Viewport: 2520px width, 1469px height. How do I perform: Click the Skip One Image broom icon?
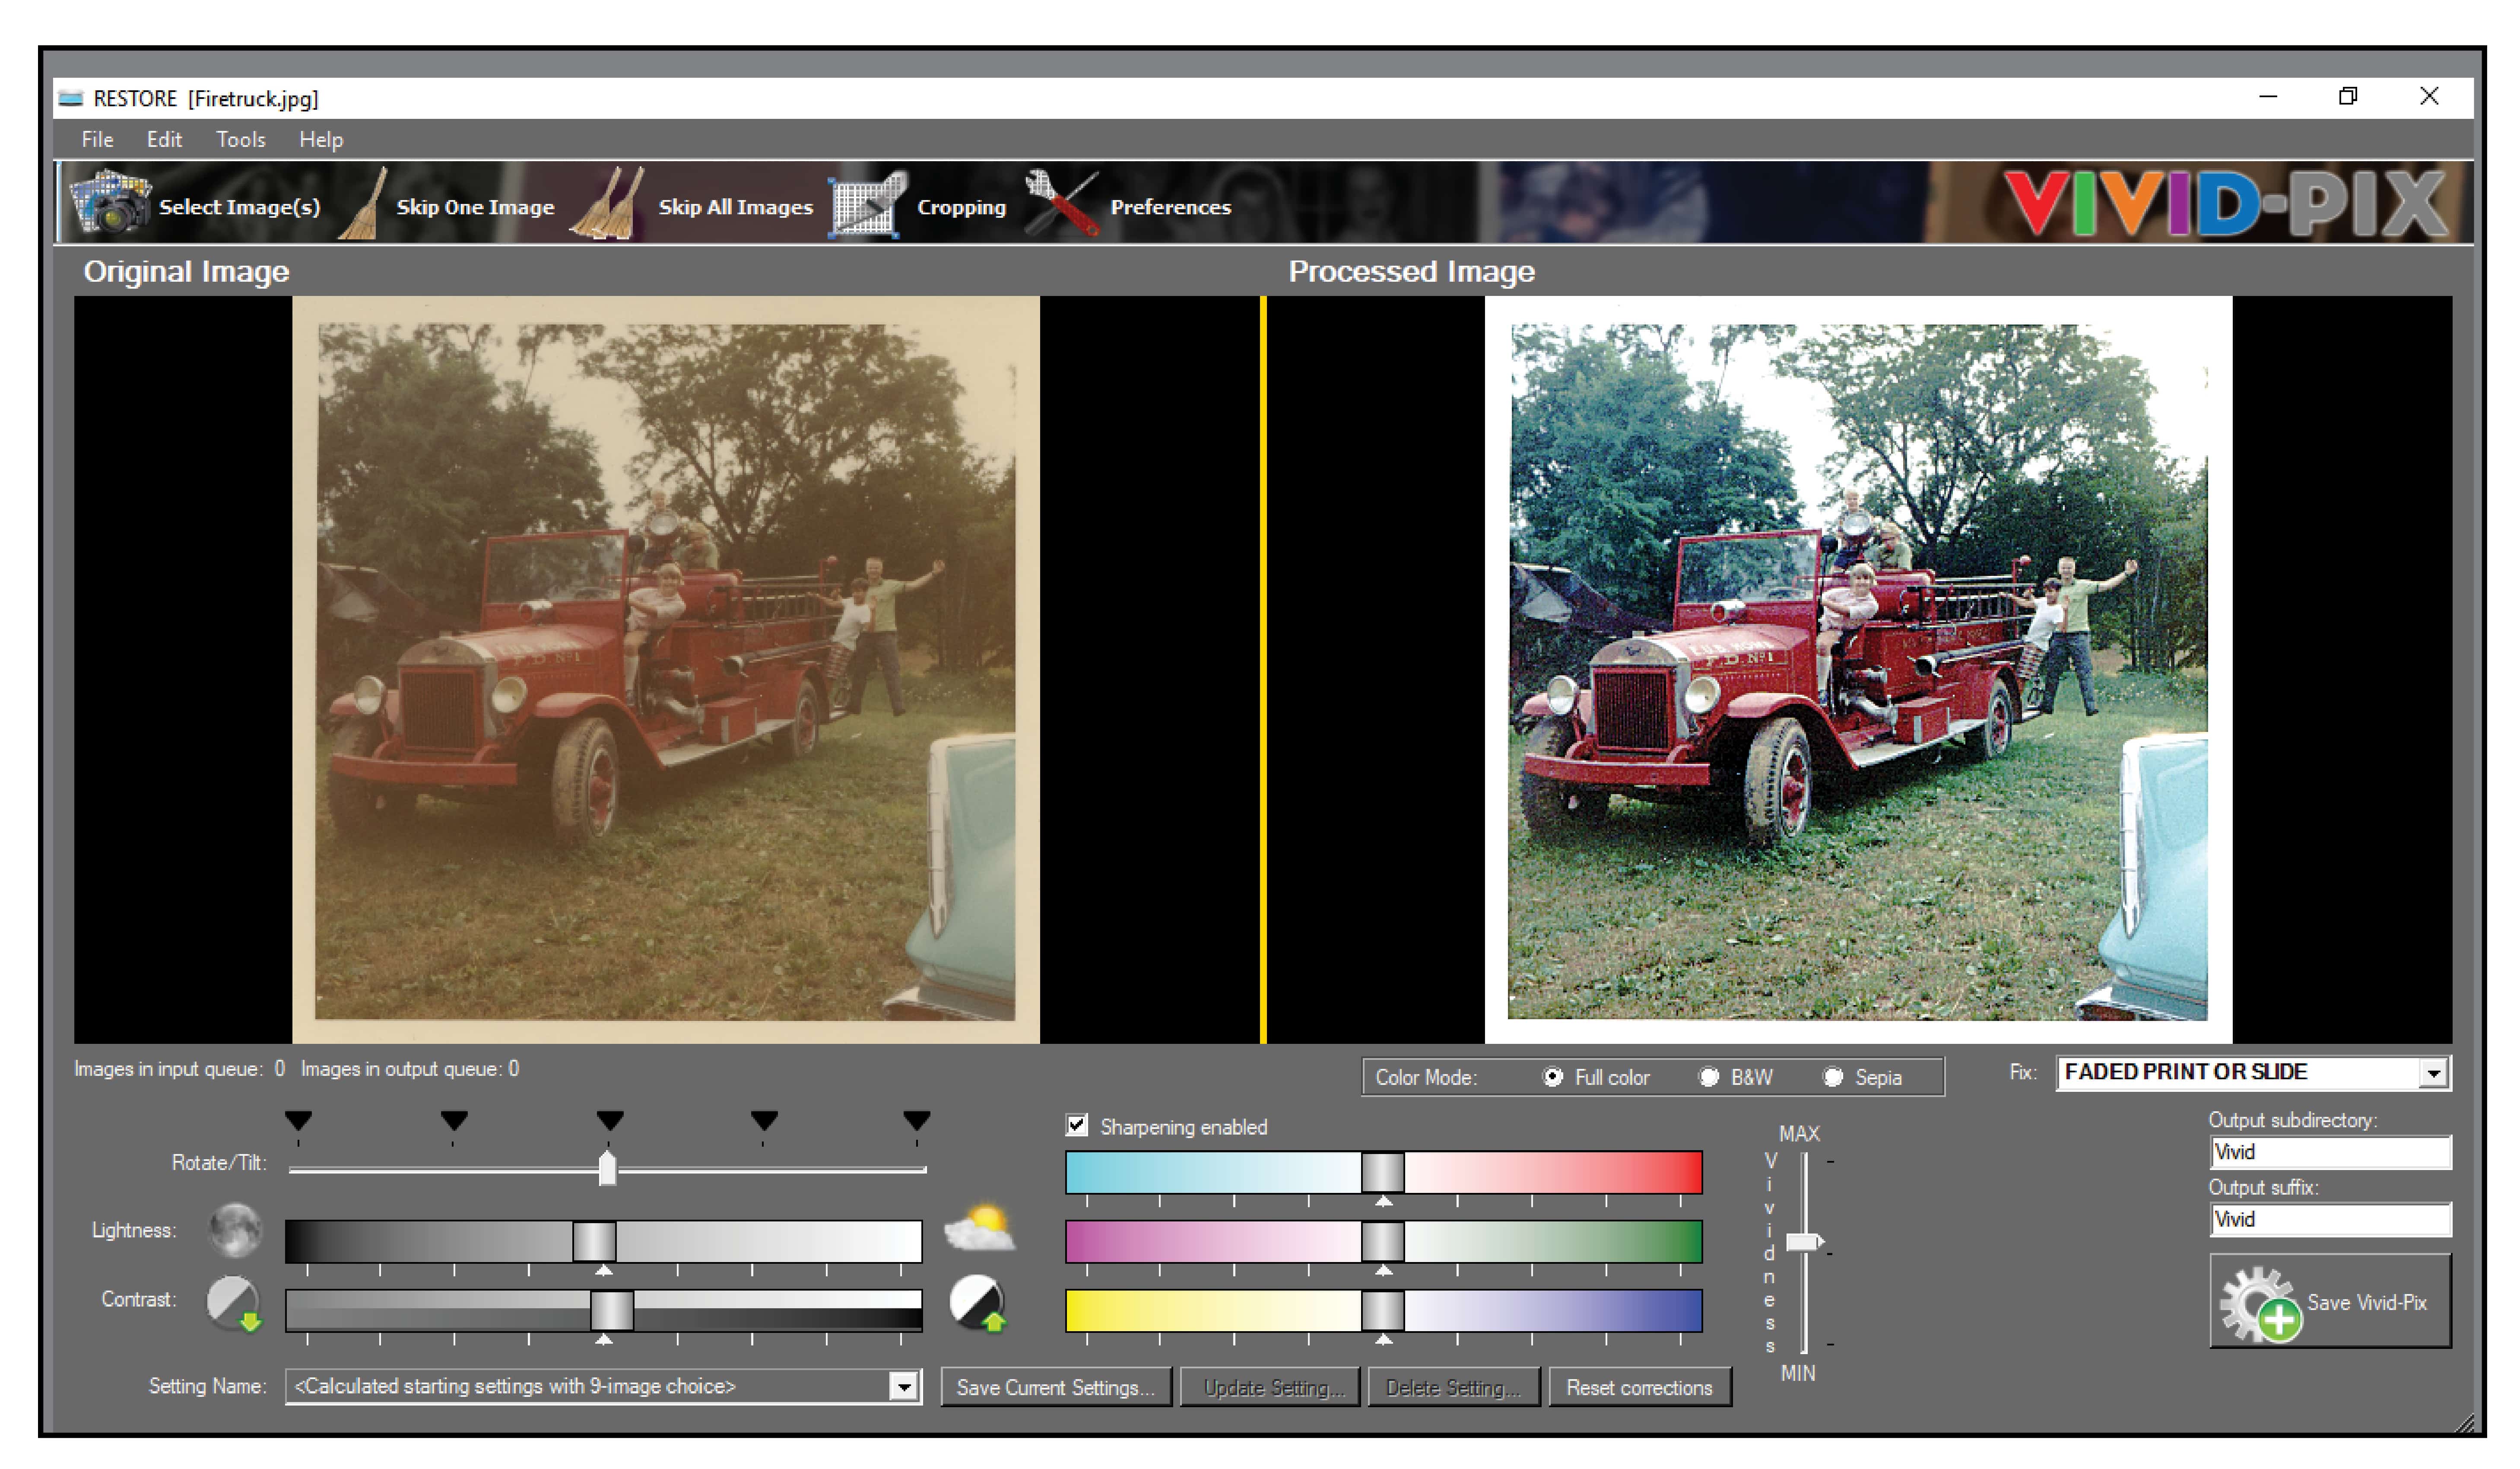point(363,203)
